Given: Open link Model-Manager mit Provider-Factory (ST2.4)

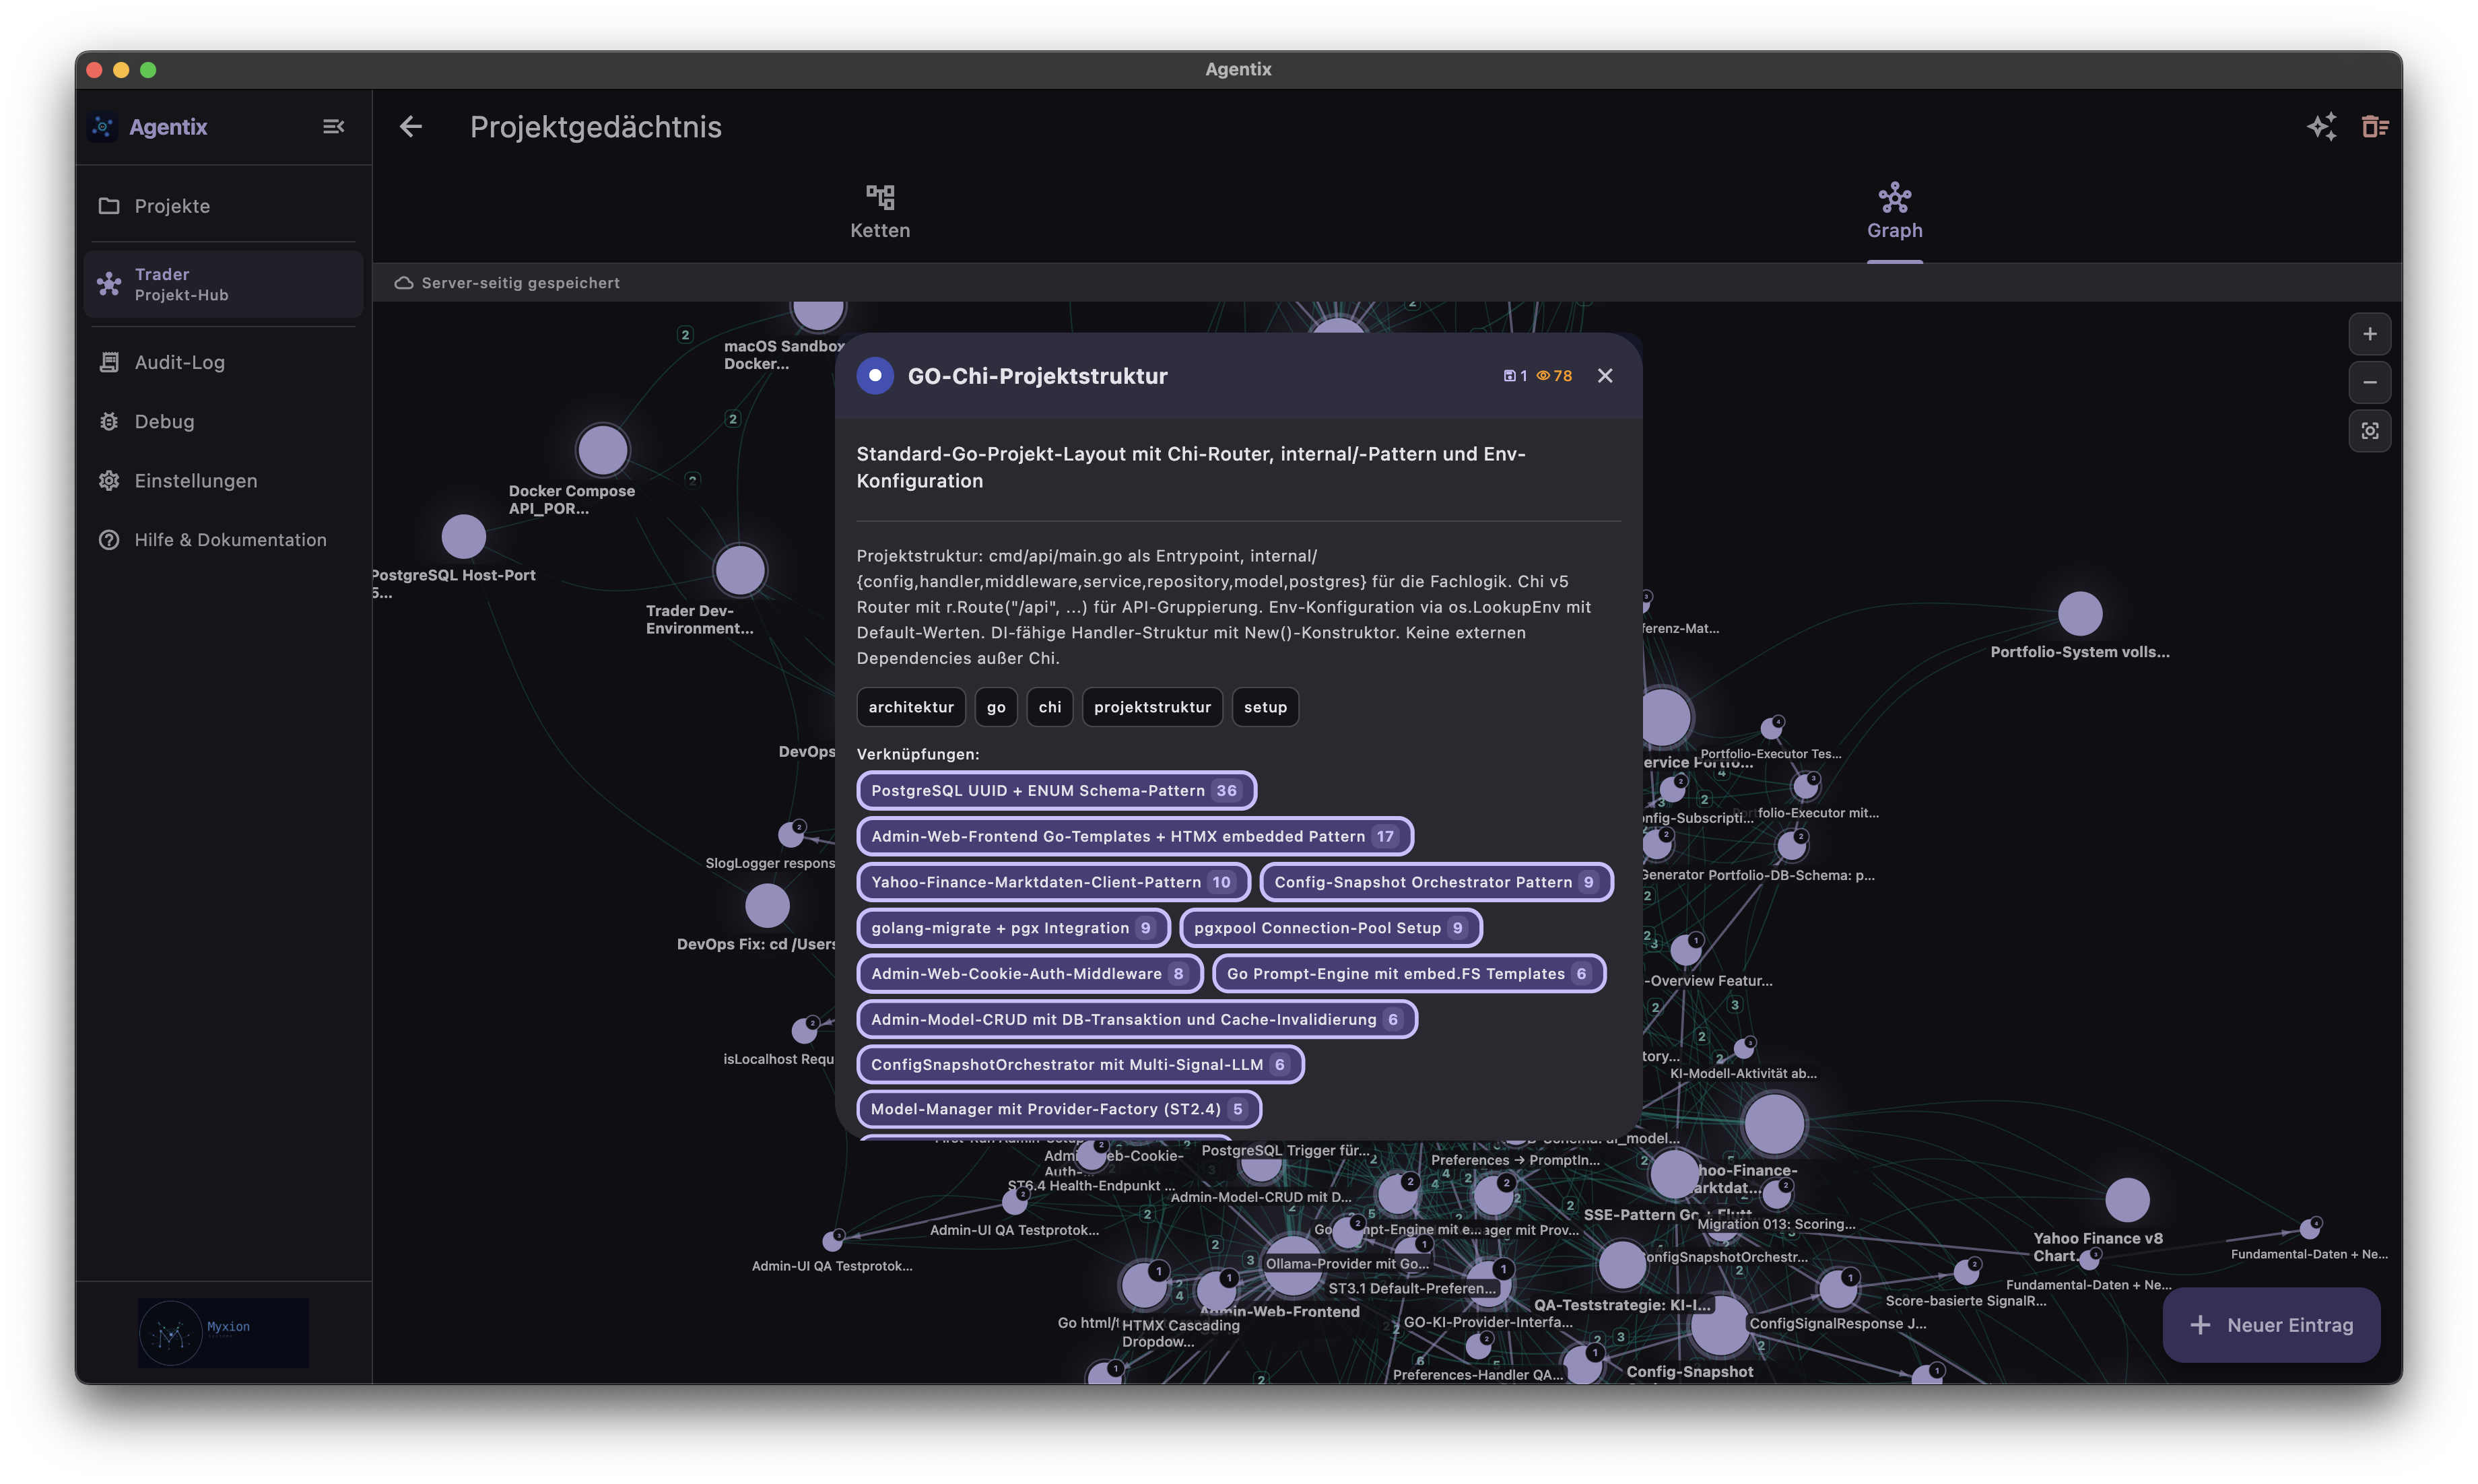Looking at the screenshot, I should (x=1059, y=1108).
